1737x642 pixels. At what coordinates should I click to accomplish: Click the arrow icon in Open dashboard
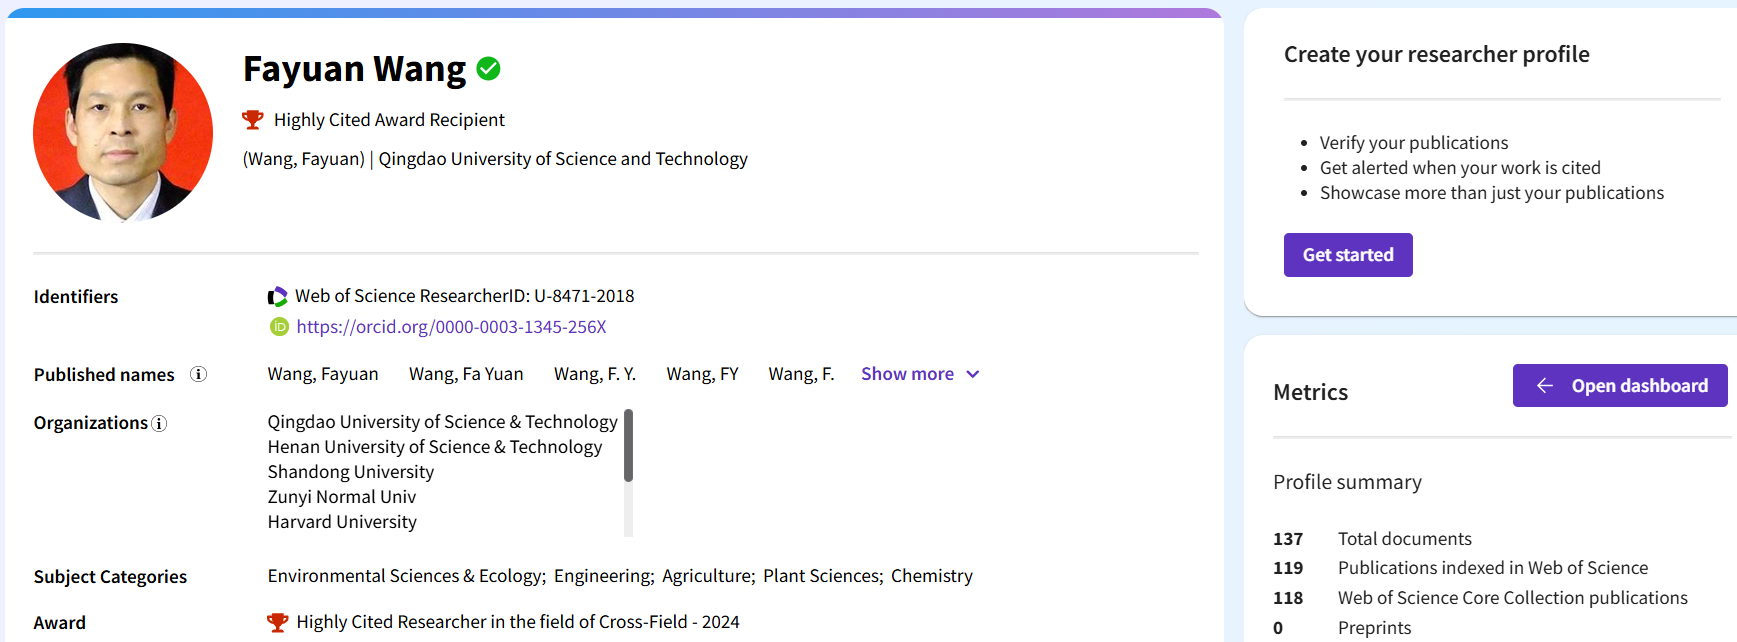(1545, 386)
